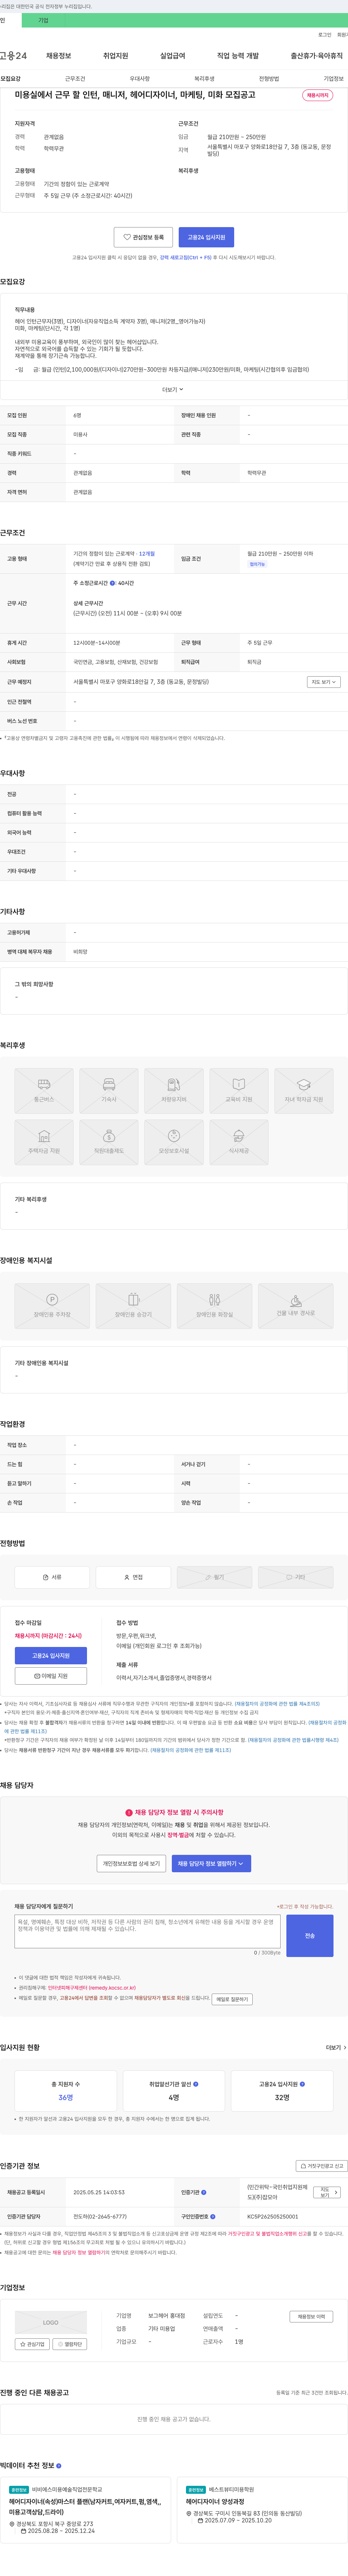Click the 청약가능 badge under 임금 조건
348x2576 pixels.
pos(257,564)
